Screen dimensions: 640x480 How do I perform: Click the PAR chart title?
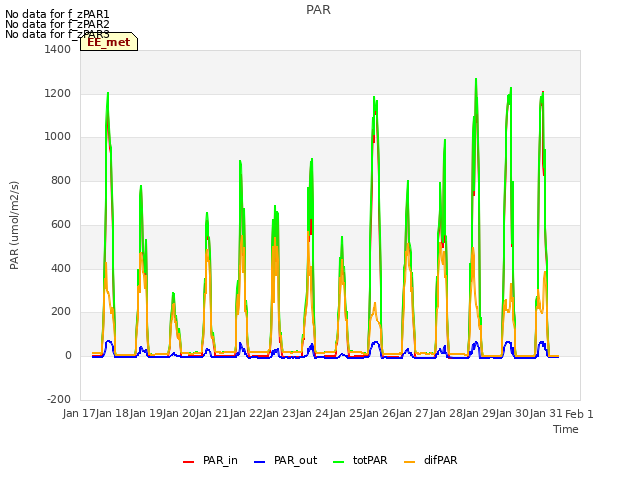tap(318, 10)
